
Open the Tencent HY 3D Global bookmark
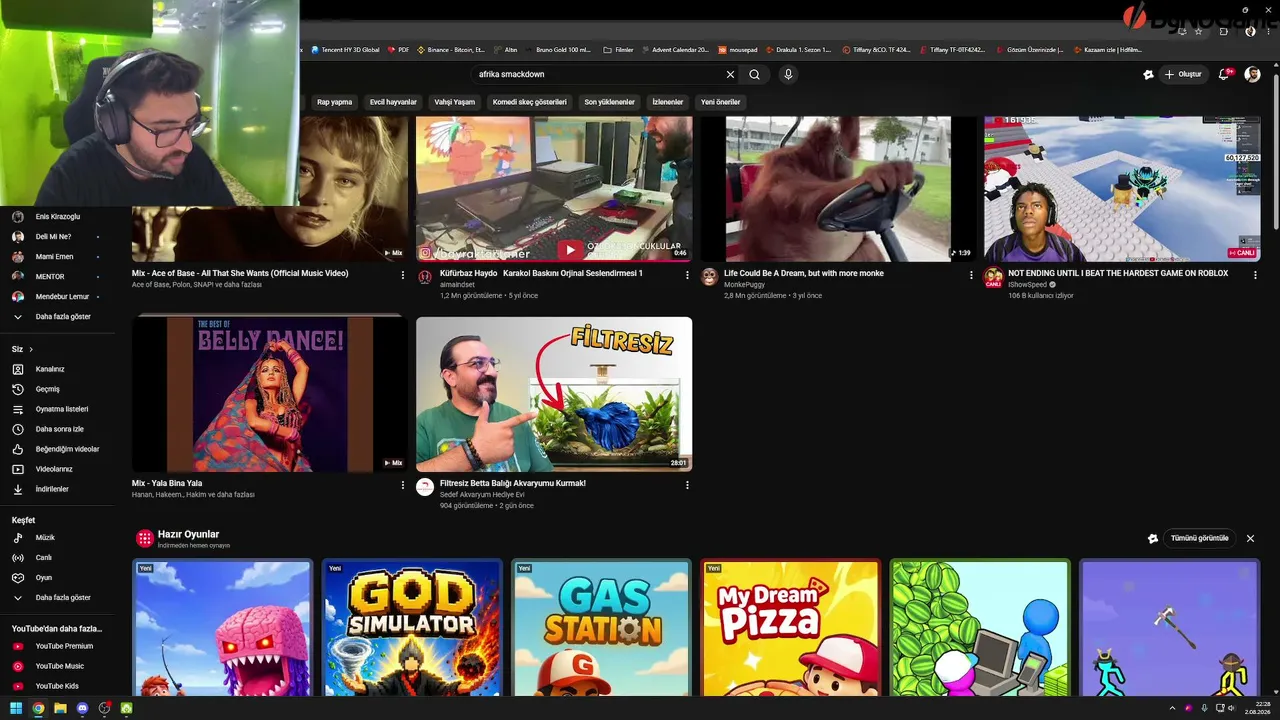click(x=346, y=49)
